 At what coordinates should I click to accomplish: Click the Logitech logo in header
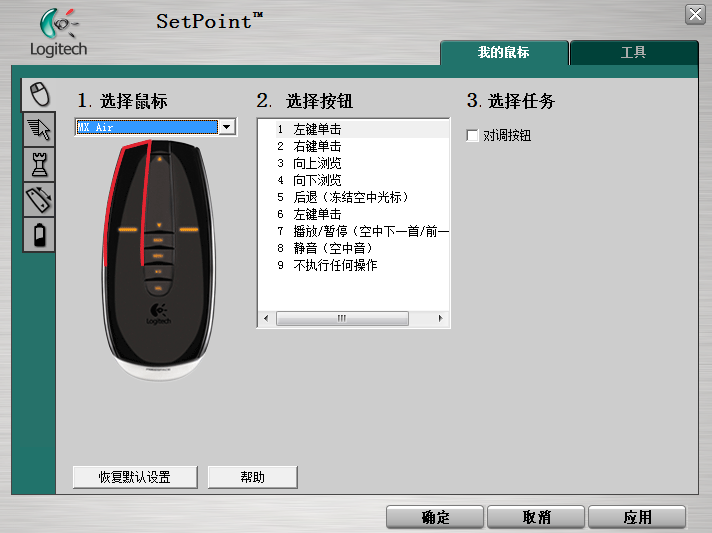coord(58,33)
